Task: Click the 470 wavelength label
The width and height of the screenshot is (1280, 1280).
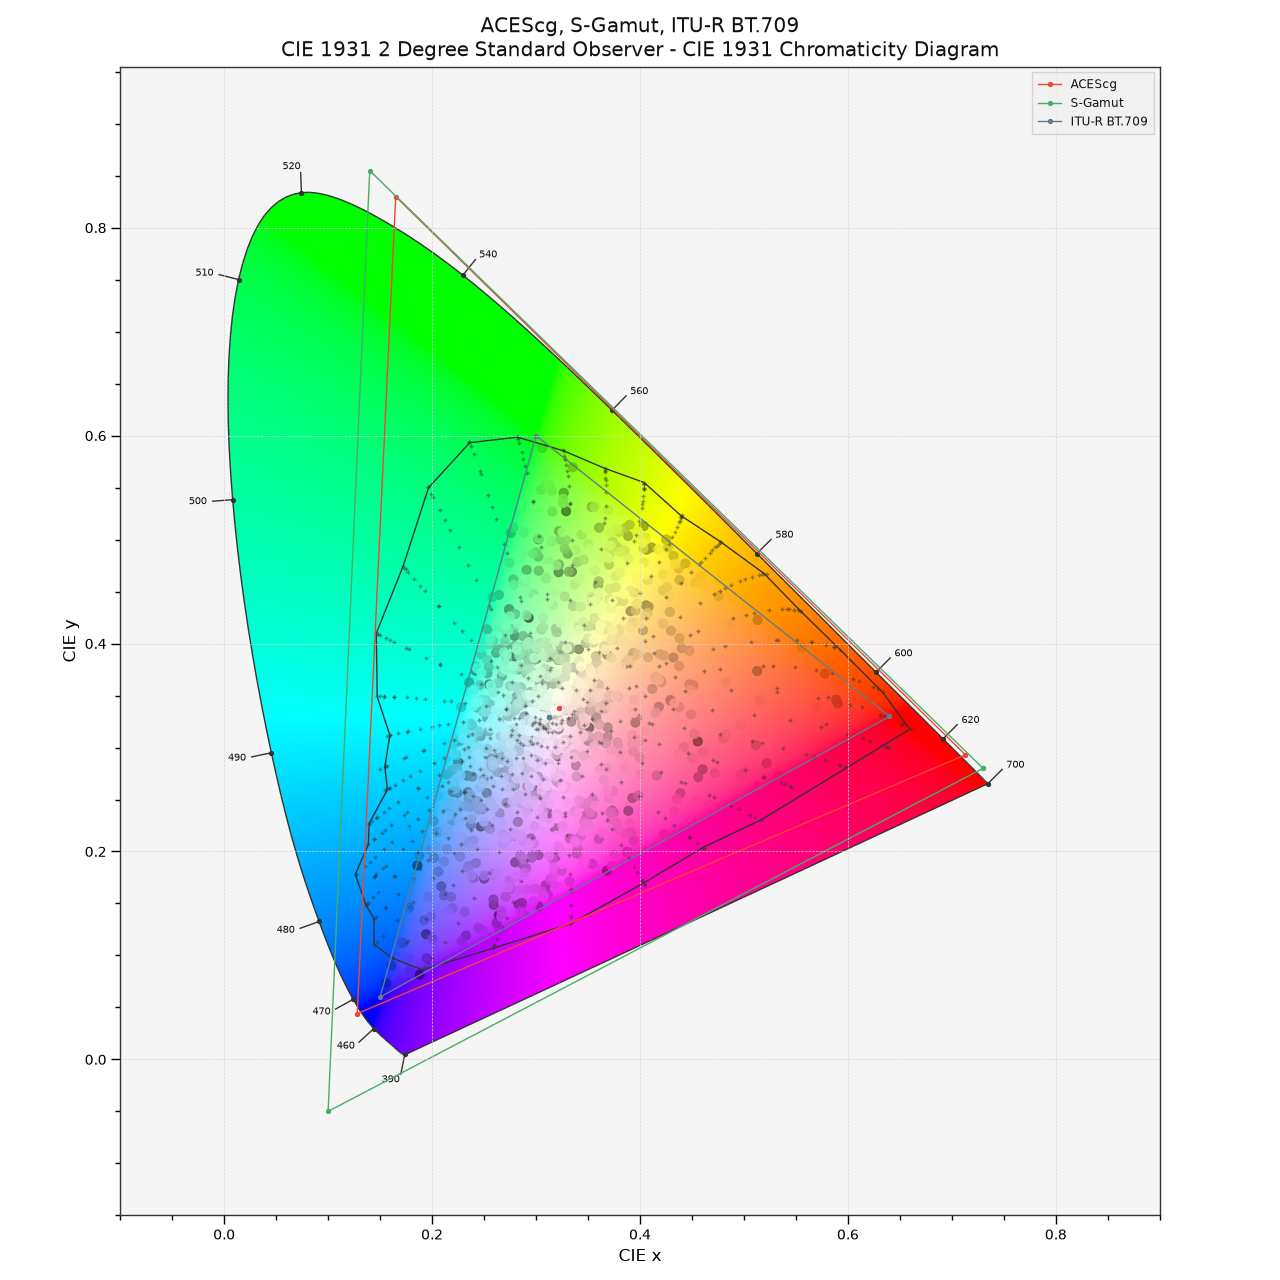Action: click(x=321, y=1011)
